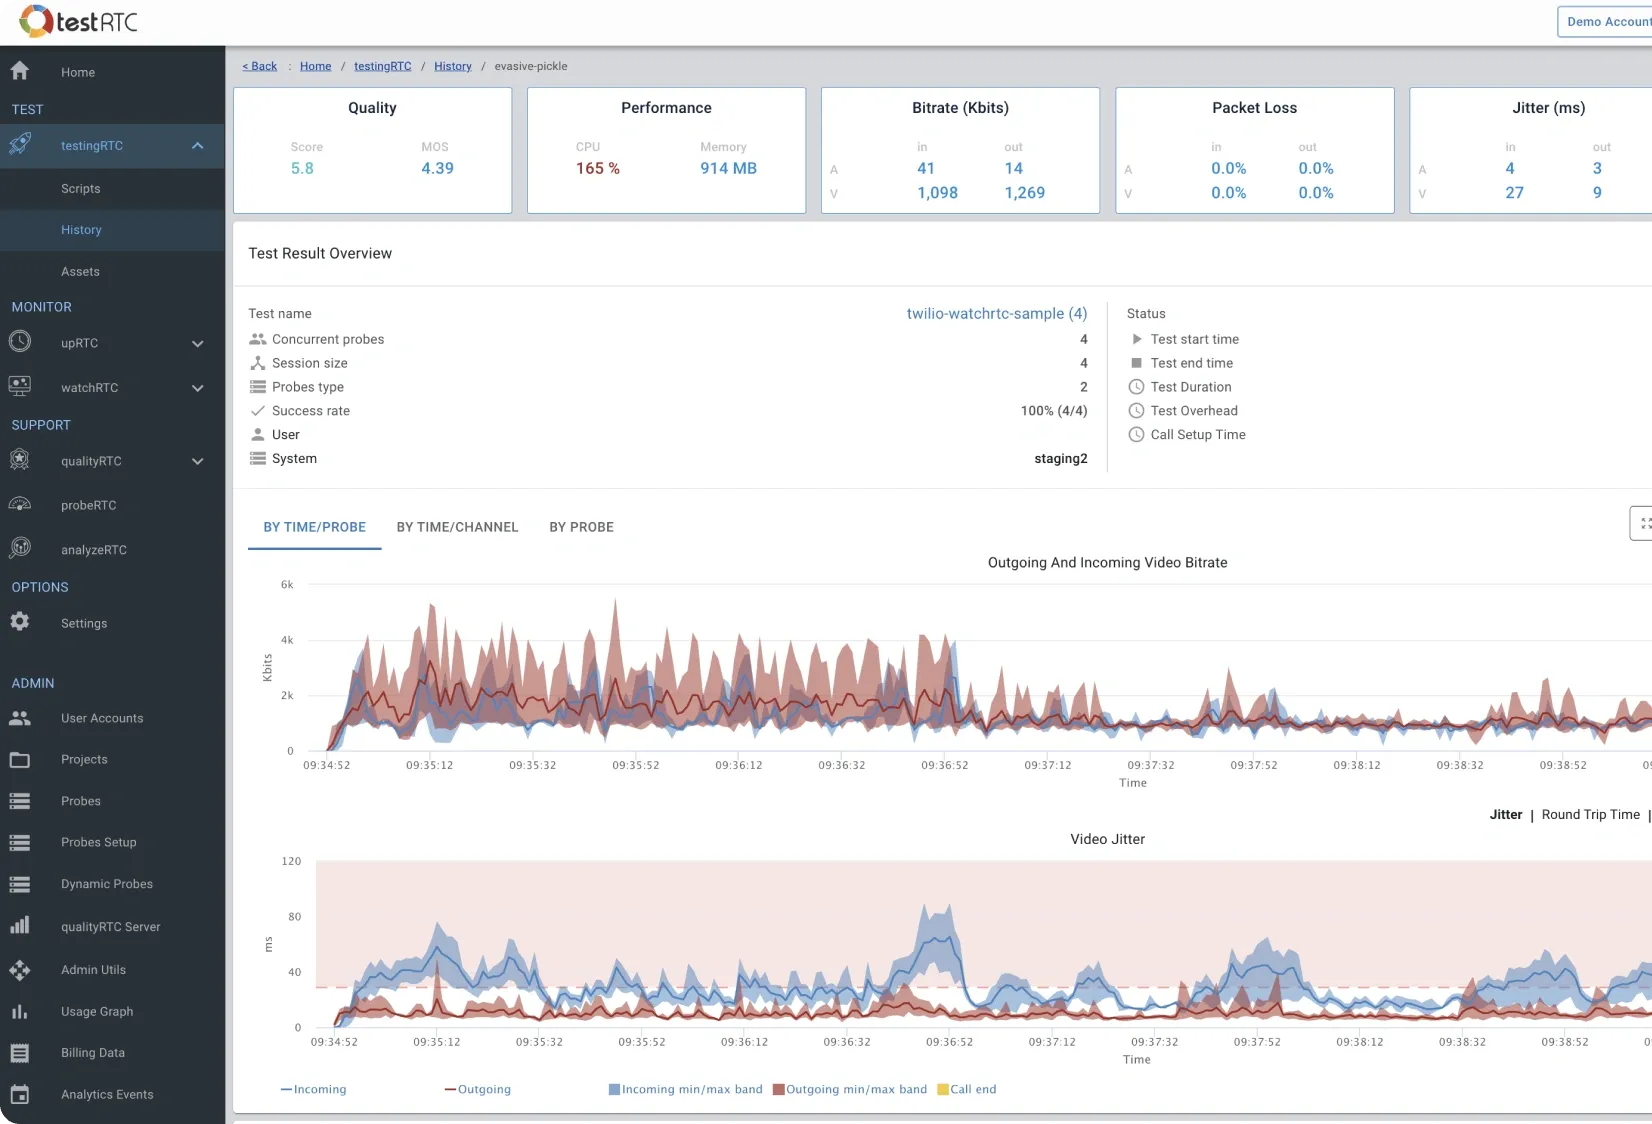Switch to the BY PROBE tab
The height and width of the screenshot is (1124, 1652).
581,527
